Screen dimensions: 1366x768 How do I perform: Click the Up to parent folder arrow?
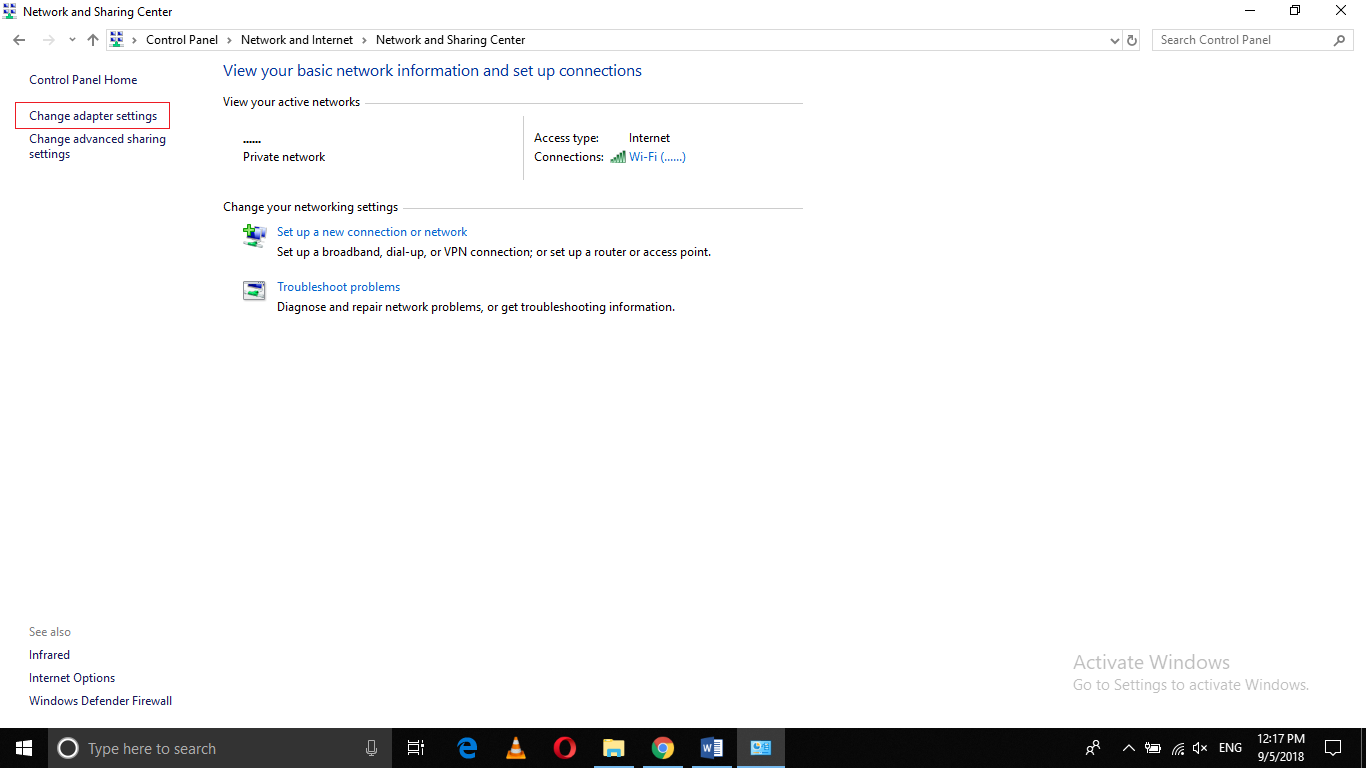click(93, 40)
